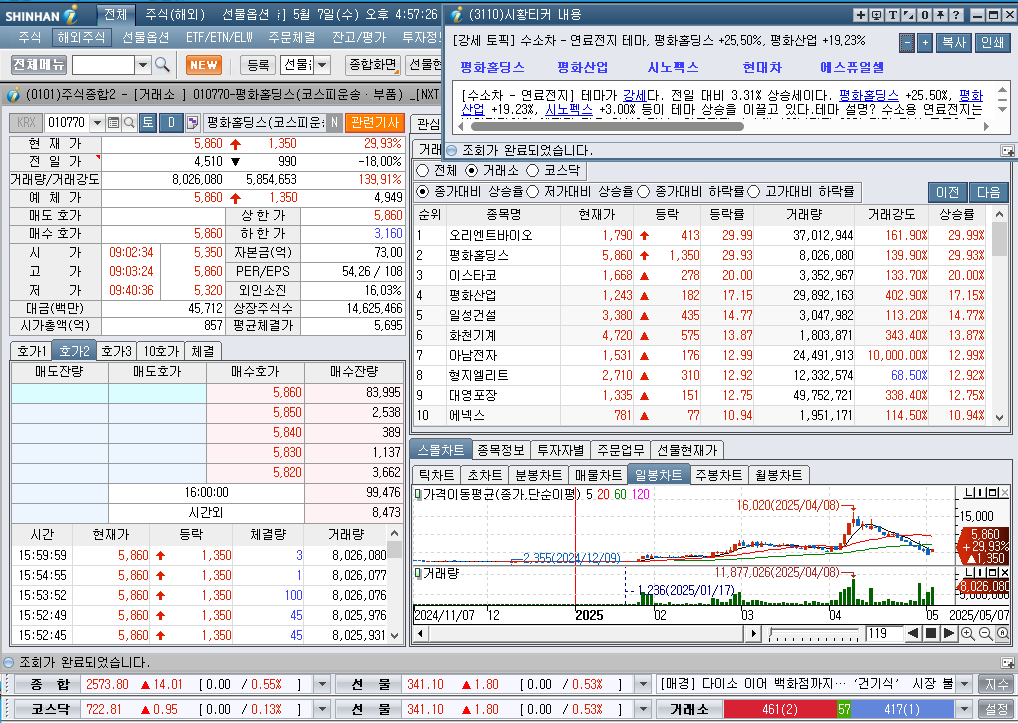Open the 종목정보 tab
Viewport: 1018px width, 723px height.
point(501,450)
